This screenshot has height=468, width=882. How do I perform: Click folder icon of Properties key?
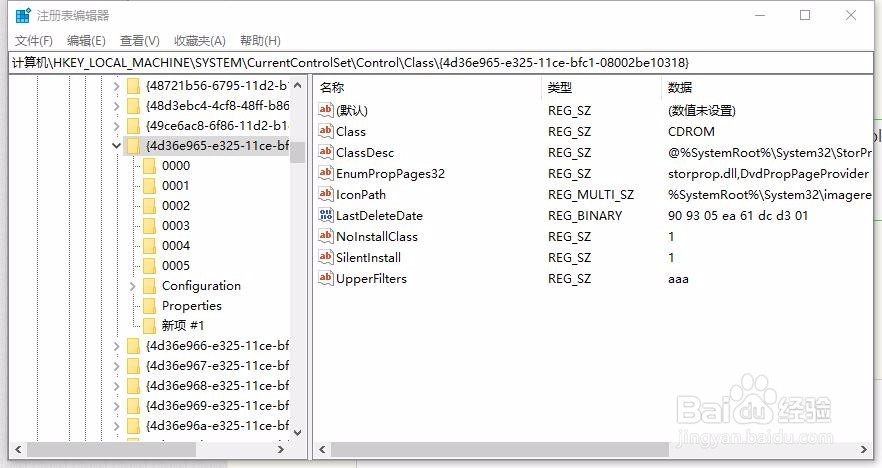pos(150,305)
